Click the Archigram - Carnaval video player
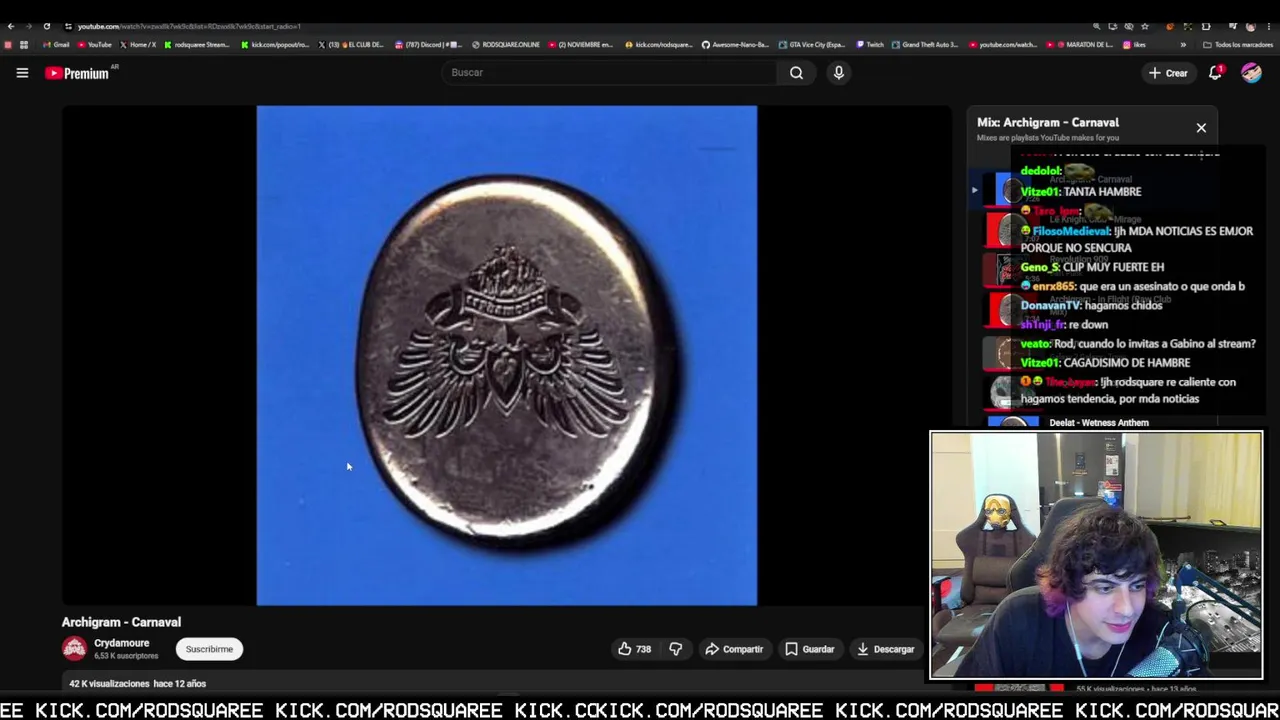 click(507, 355)
